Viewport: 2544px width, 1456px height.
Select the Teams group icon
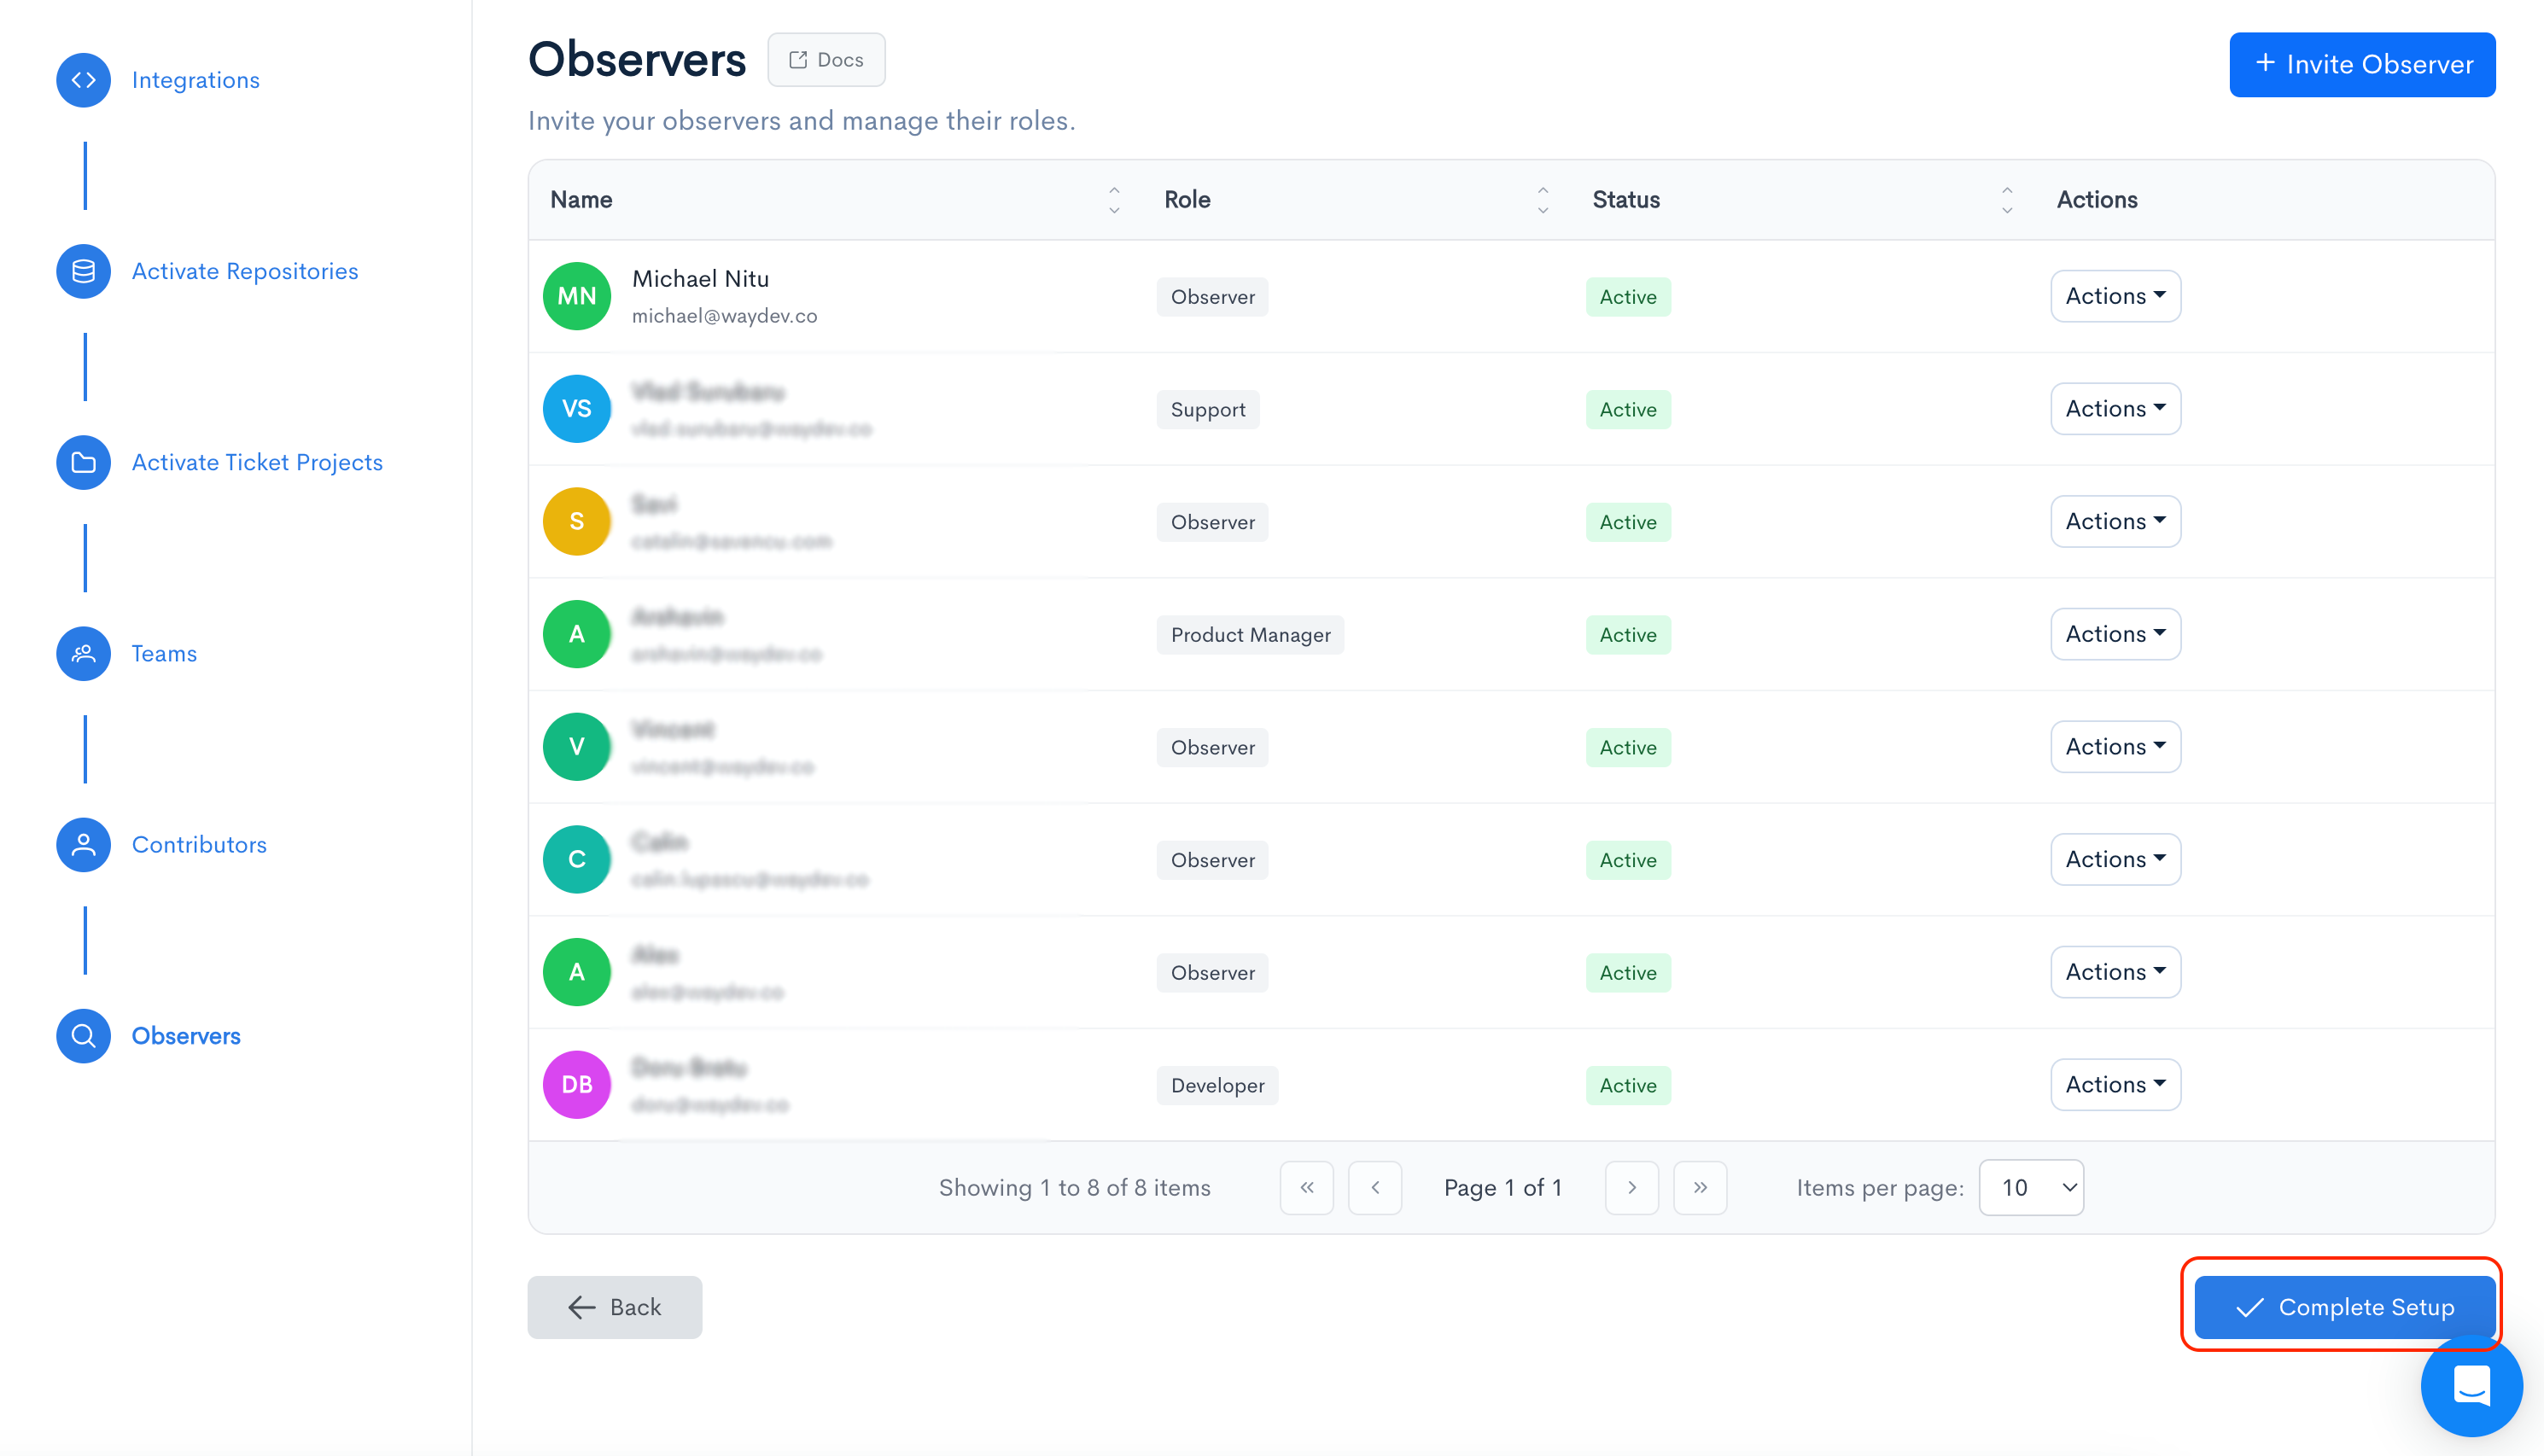pos(84,653)
